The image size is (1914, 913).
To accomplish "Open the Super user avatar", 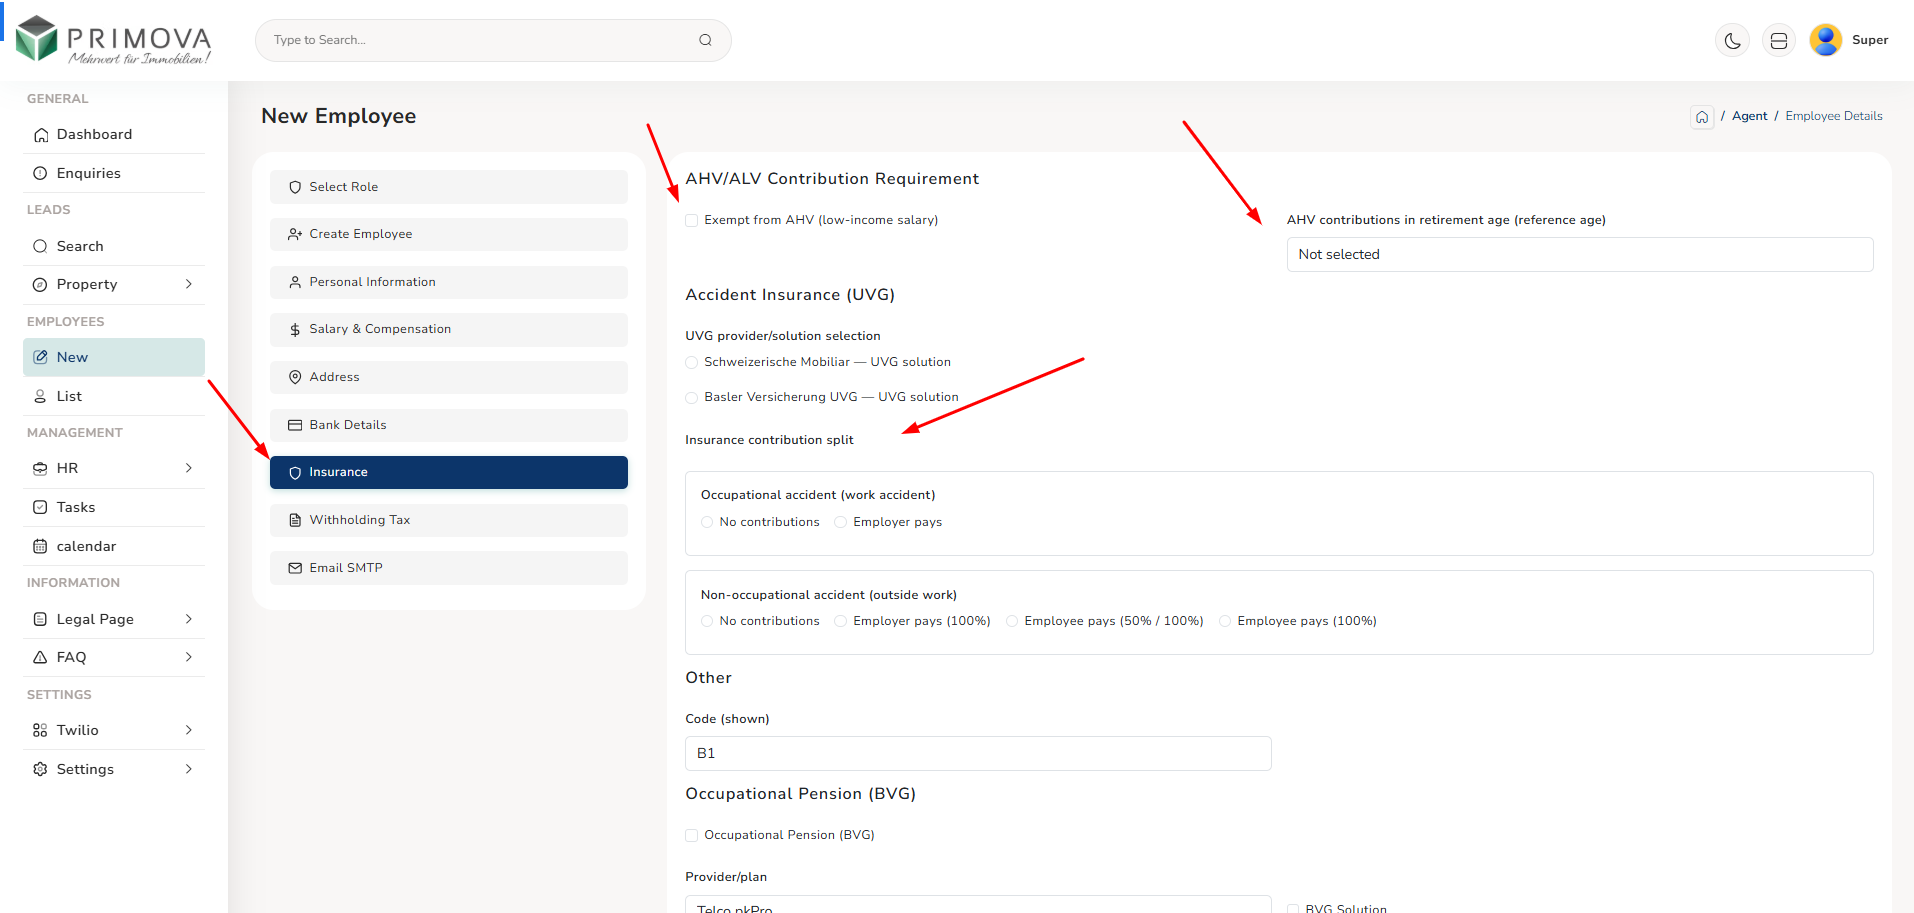I will 1825,40.
